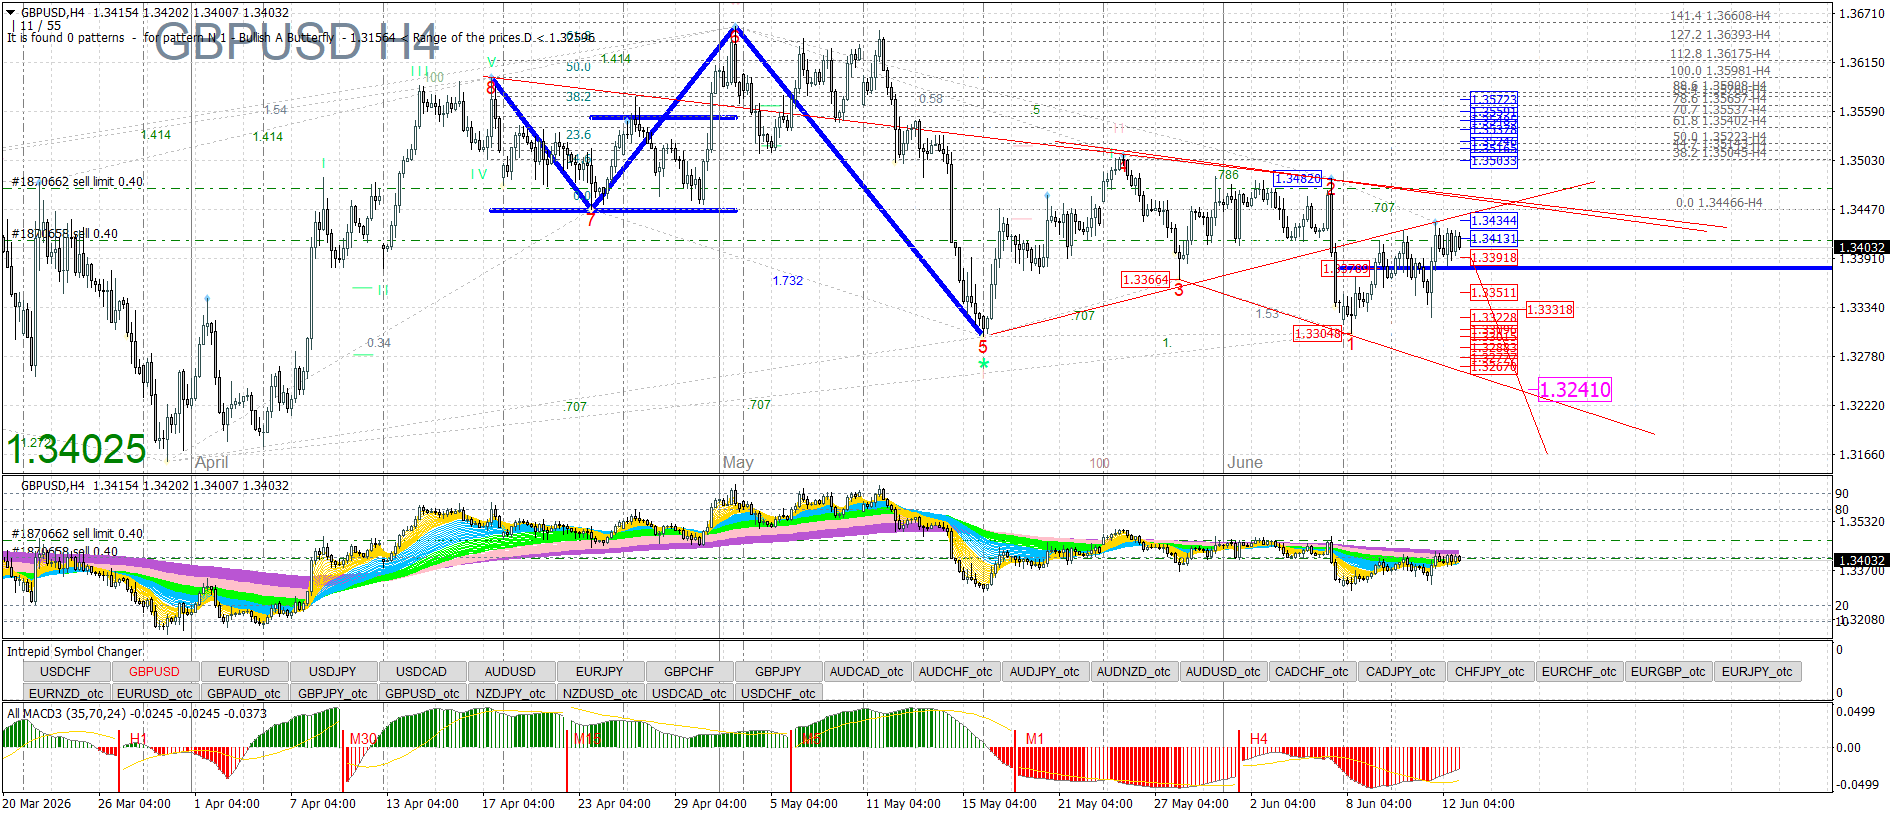The image size is (1896, 816).
Task: Choose the EURJPY_otc button
Action: [x=1757, y=672]
